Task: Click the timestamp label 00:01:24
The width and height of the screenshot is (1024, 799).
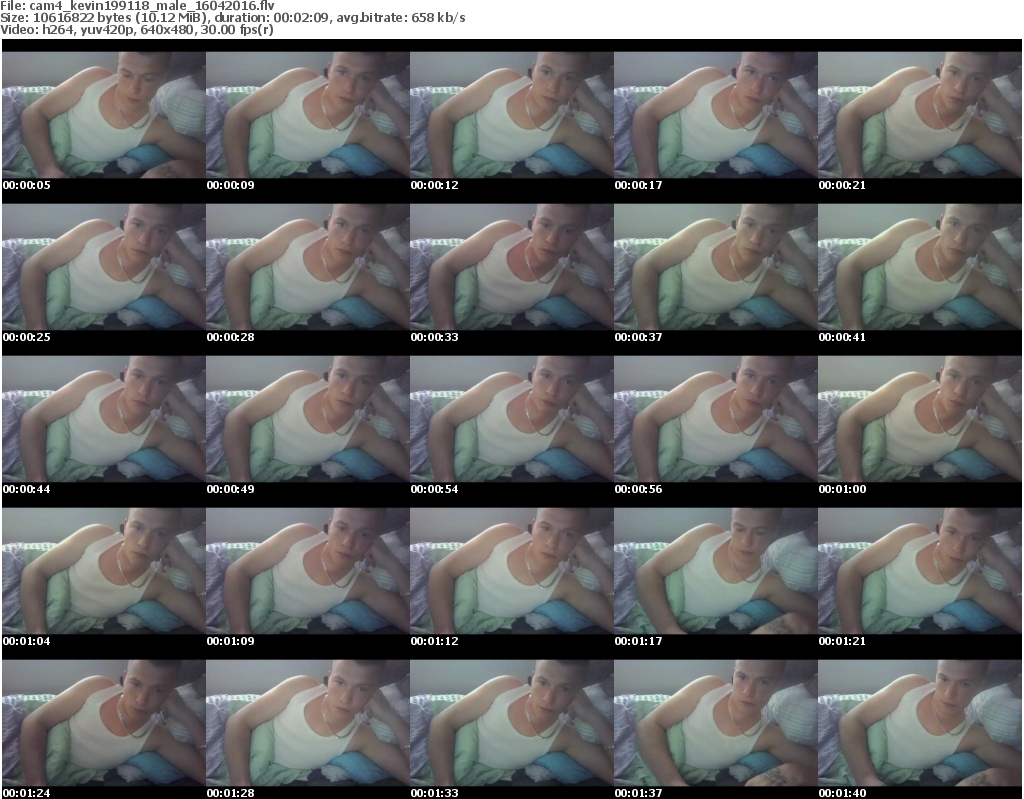Action: click(x=27, y=793)
